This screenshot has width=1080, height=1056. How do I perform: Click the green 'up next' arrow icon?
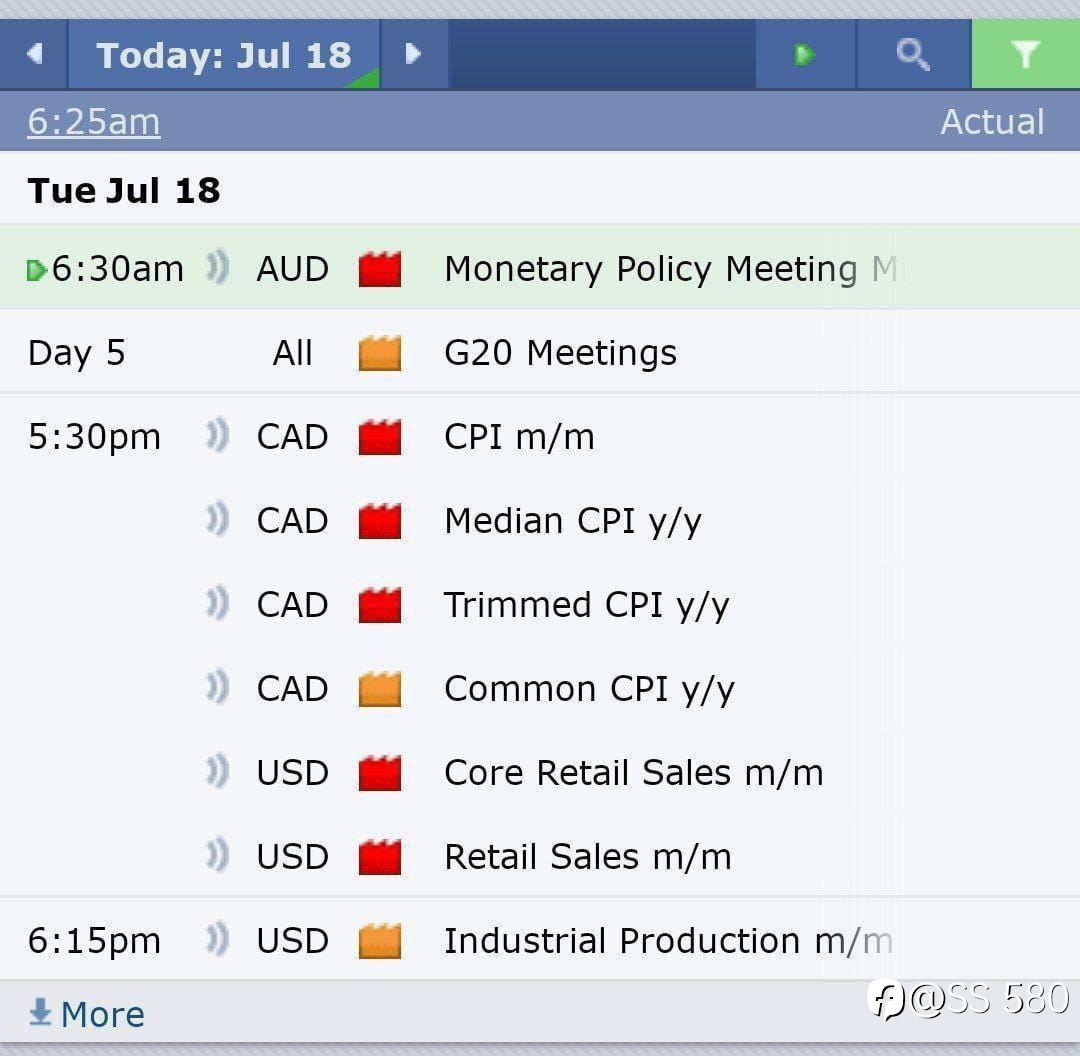click(804, 54)
